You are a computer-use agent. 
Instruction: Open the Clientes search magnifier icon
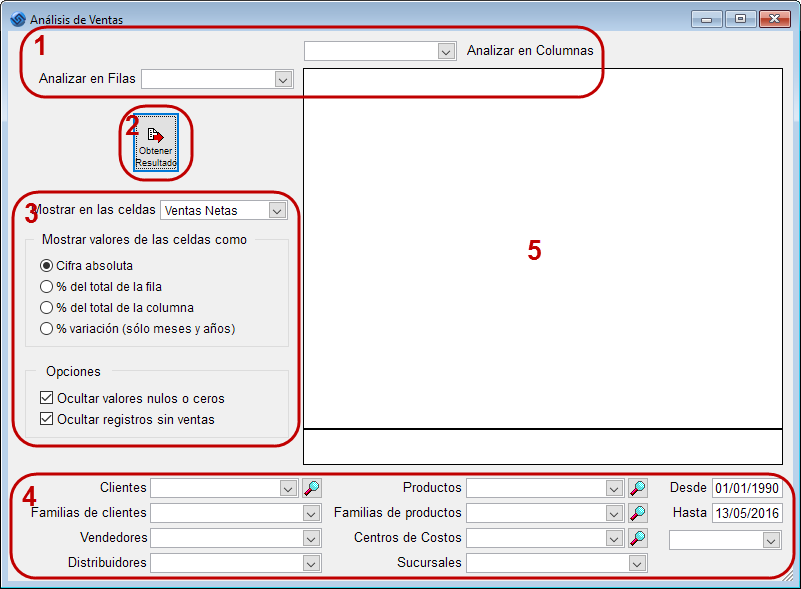[x=312, y=488]
